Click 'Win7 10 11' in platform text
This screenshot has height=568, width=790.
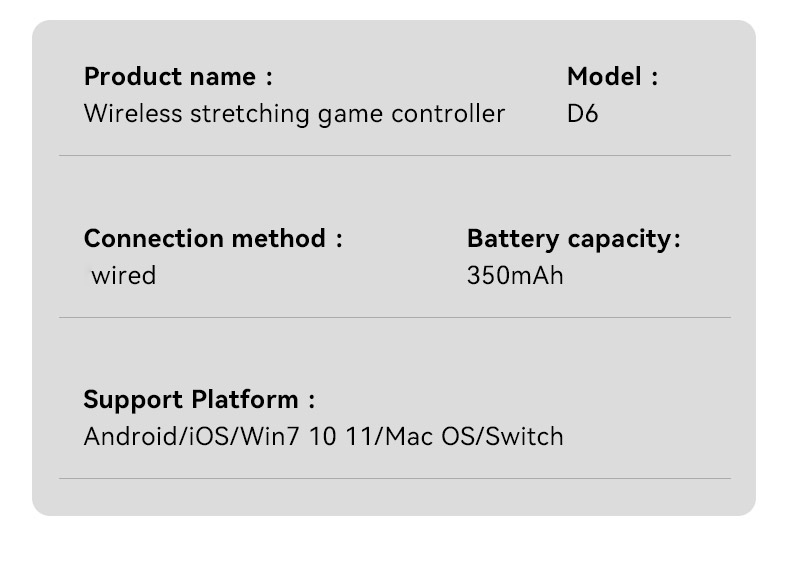pos(306,436)
